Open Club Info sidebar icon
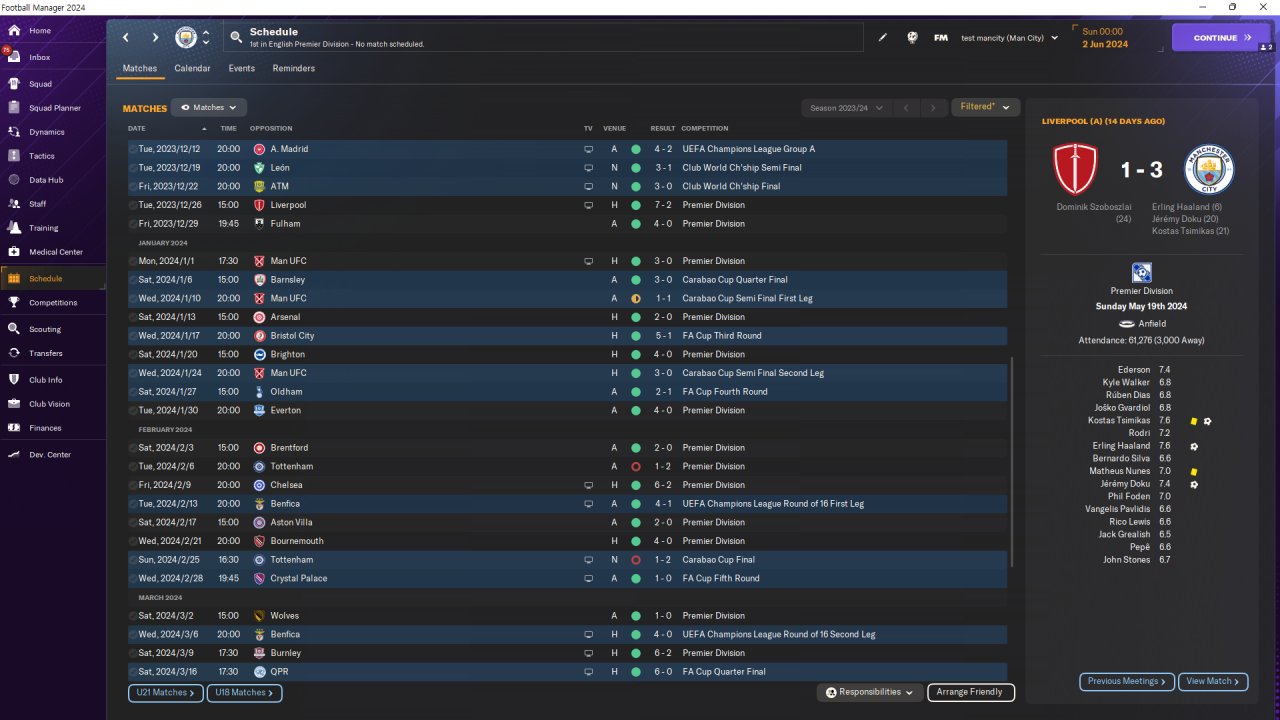The height and width of the screenshot is (720, 1280). 14,380
